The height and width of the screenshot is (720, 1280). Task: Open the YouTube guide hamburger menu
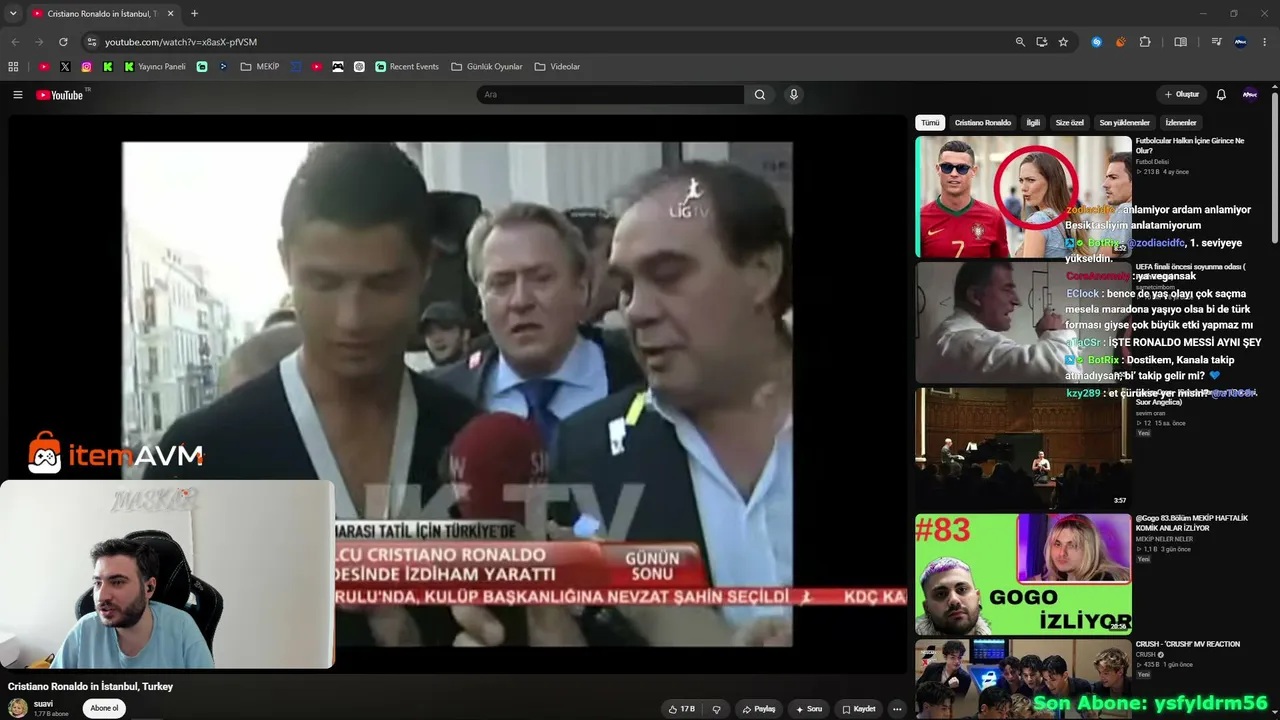click(x=17, y=95)
